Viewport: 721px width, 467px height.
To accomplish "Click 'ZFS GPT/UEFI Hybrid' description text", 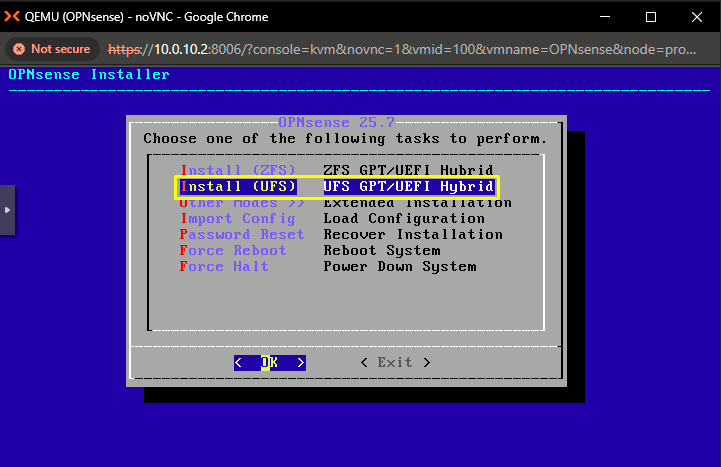I will pyautogui.click(x=408, y=170).
